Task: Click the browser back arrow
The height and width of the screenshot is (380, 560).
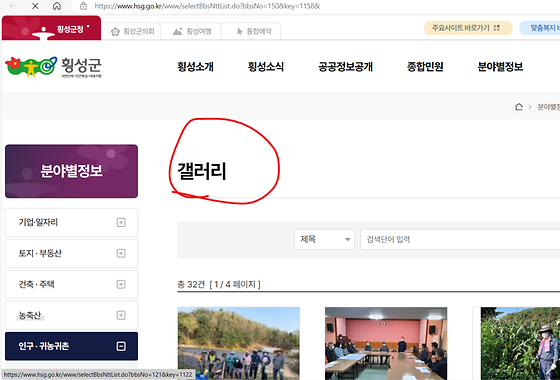Action: coord(14,6)
